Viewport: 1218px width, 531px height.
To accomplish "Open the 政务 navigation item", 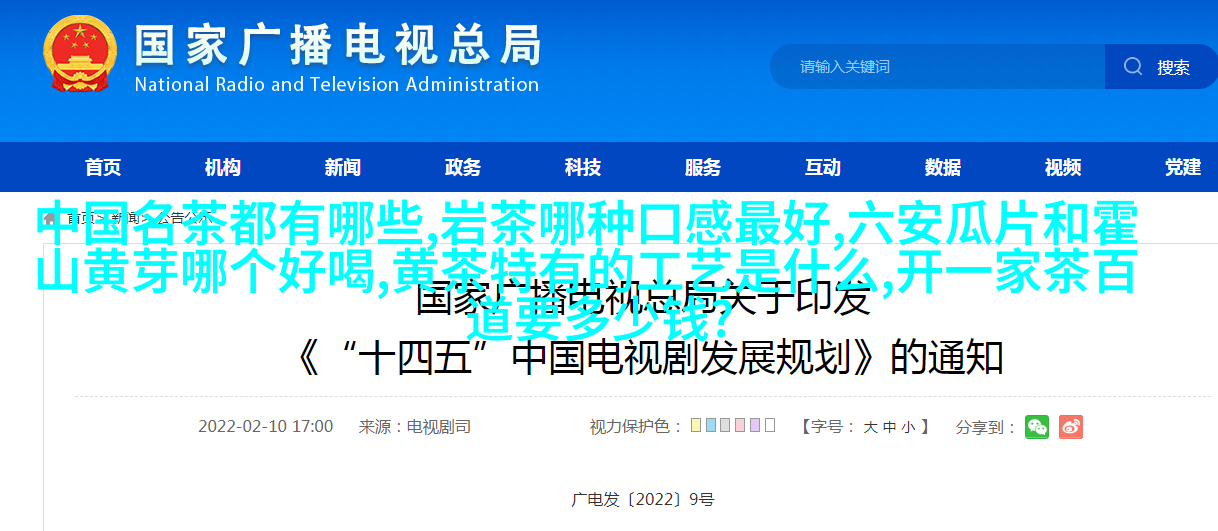I will 463,168.
